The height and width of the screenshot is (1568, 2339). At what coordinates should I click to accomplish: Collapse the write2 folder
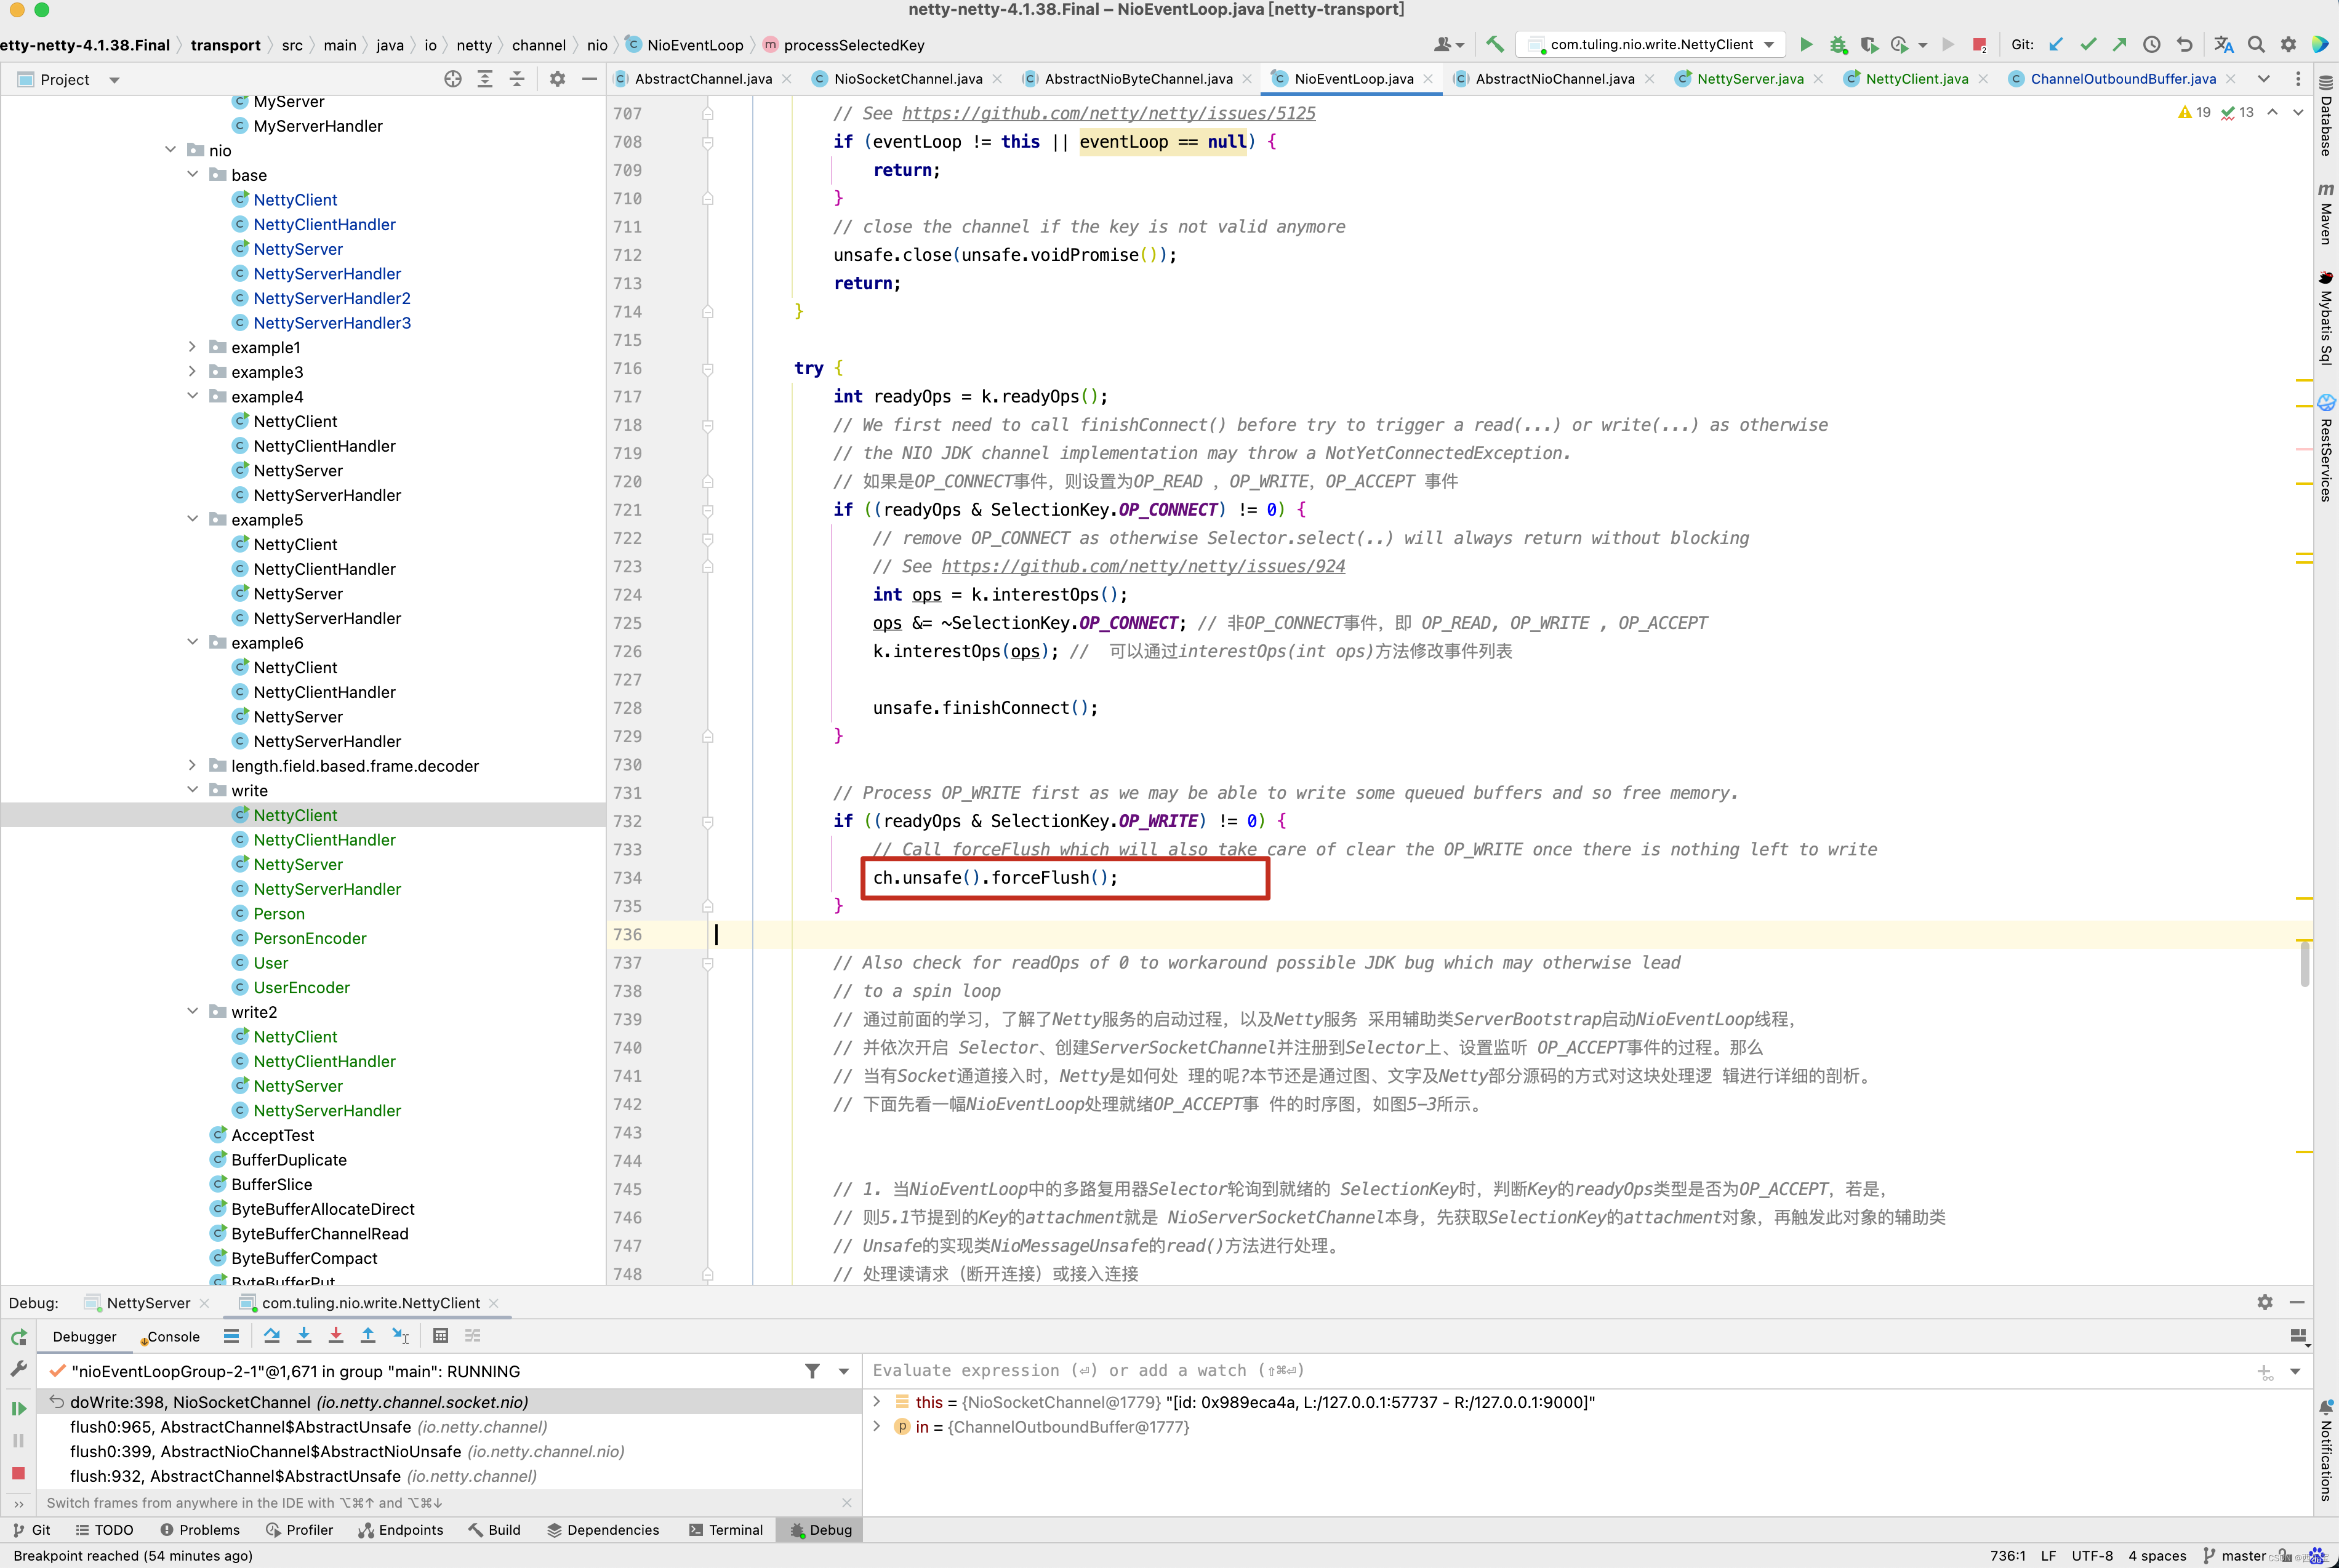(193, 1012)
